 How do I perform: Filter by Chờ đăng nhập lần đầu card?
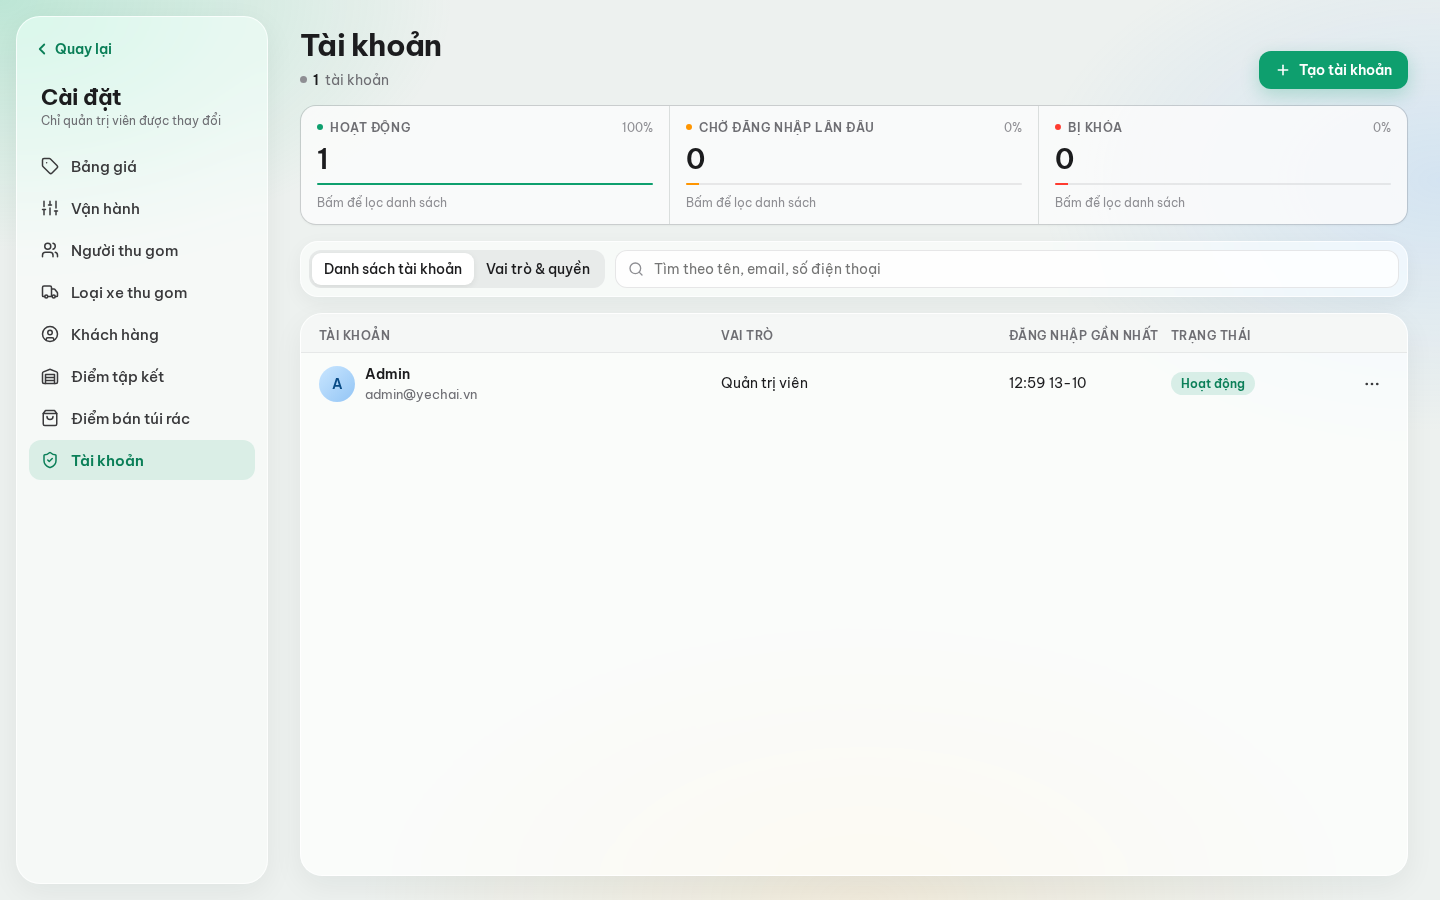point(854,165)
